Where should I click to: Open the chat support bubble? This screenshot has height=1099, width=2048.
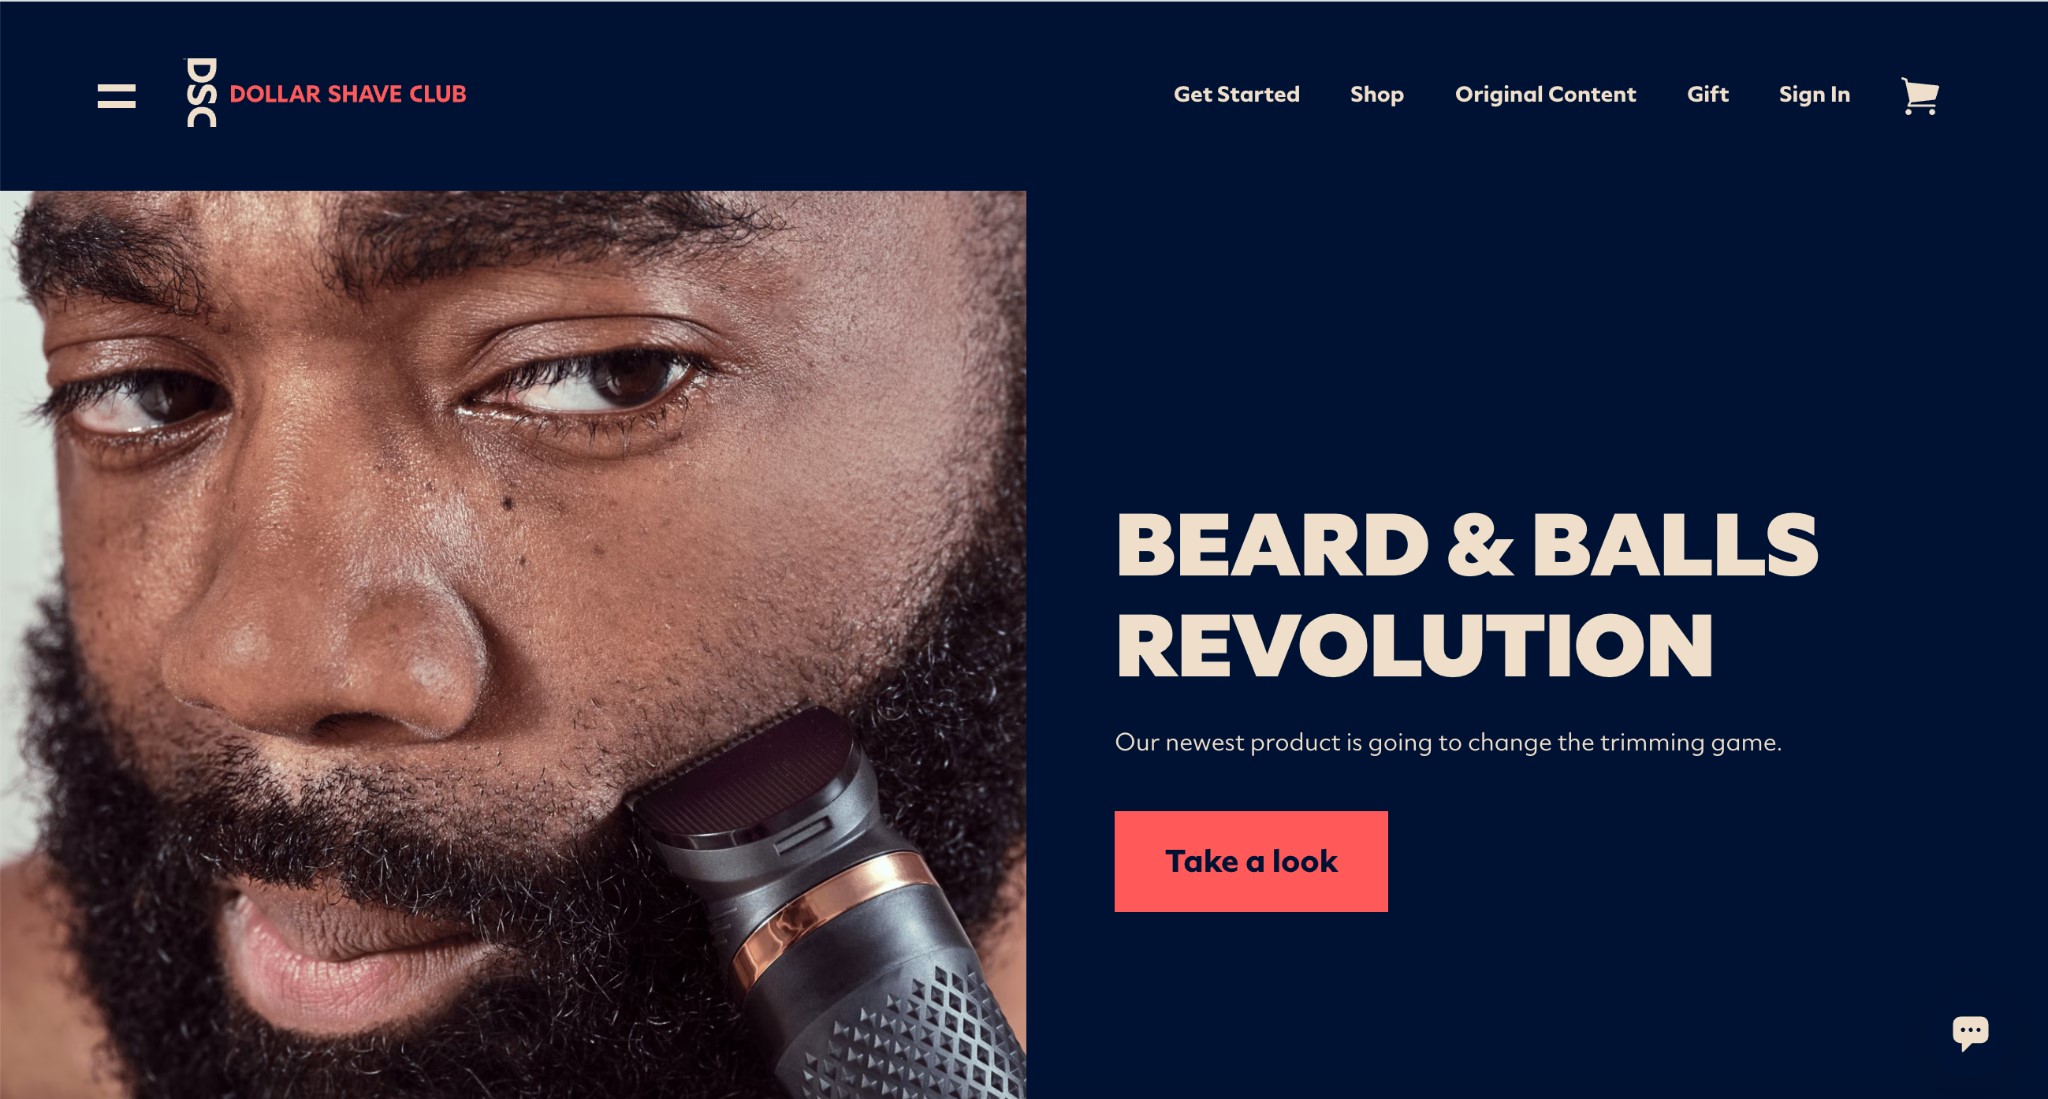[x=1970, y=1032]
